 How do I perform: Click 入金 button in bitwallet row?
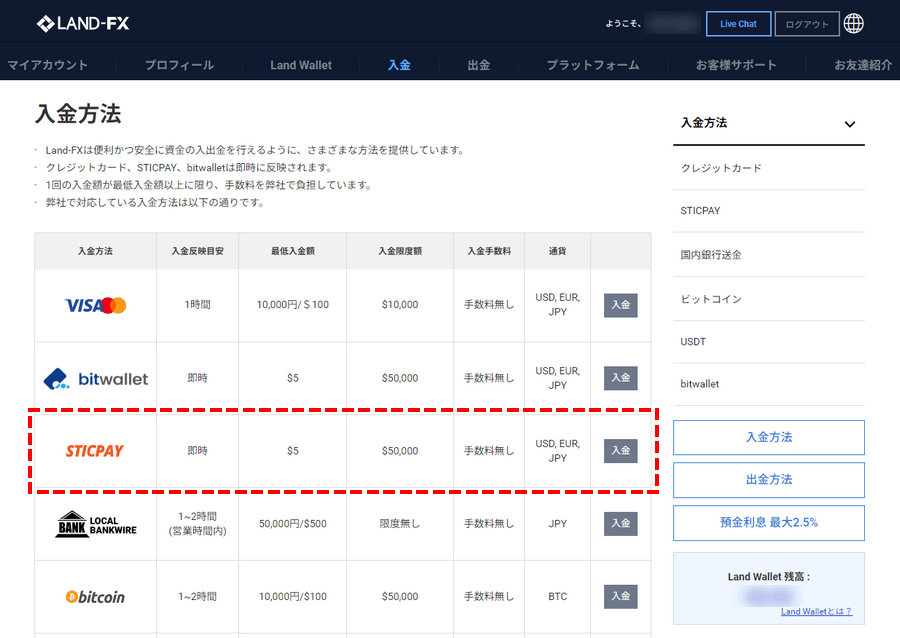coord(620,378)
